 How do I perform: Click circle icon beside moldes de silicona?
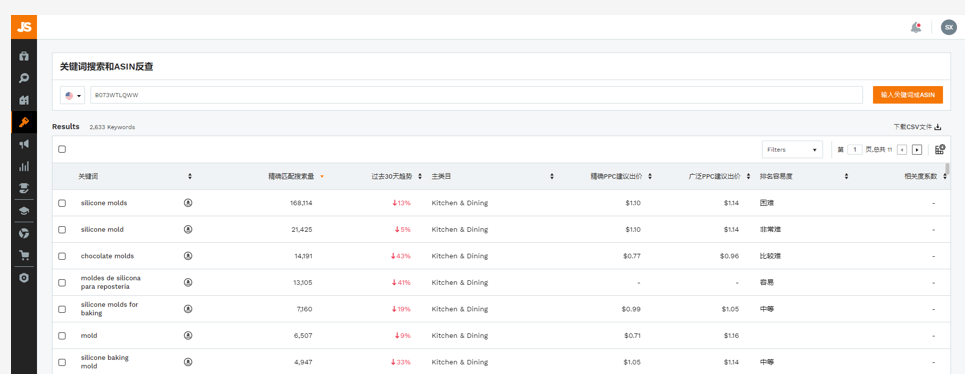[x=188, y=282]
